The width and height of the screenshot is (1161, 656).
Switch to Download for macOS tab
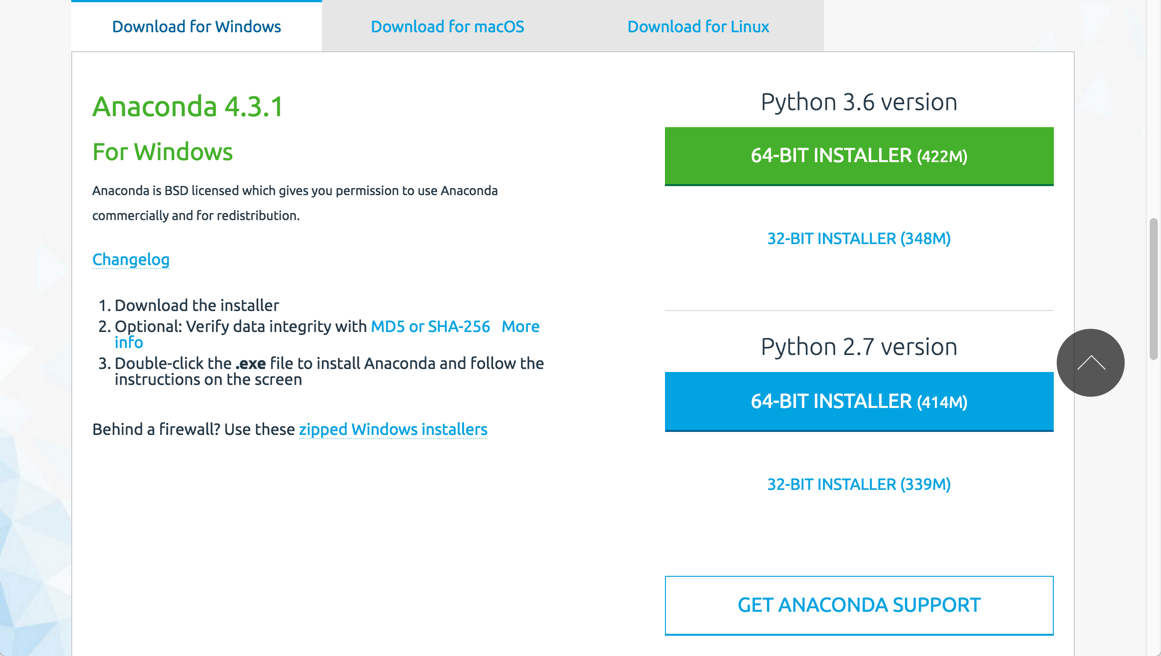(x=447, y=27)
